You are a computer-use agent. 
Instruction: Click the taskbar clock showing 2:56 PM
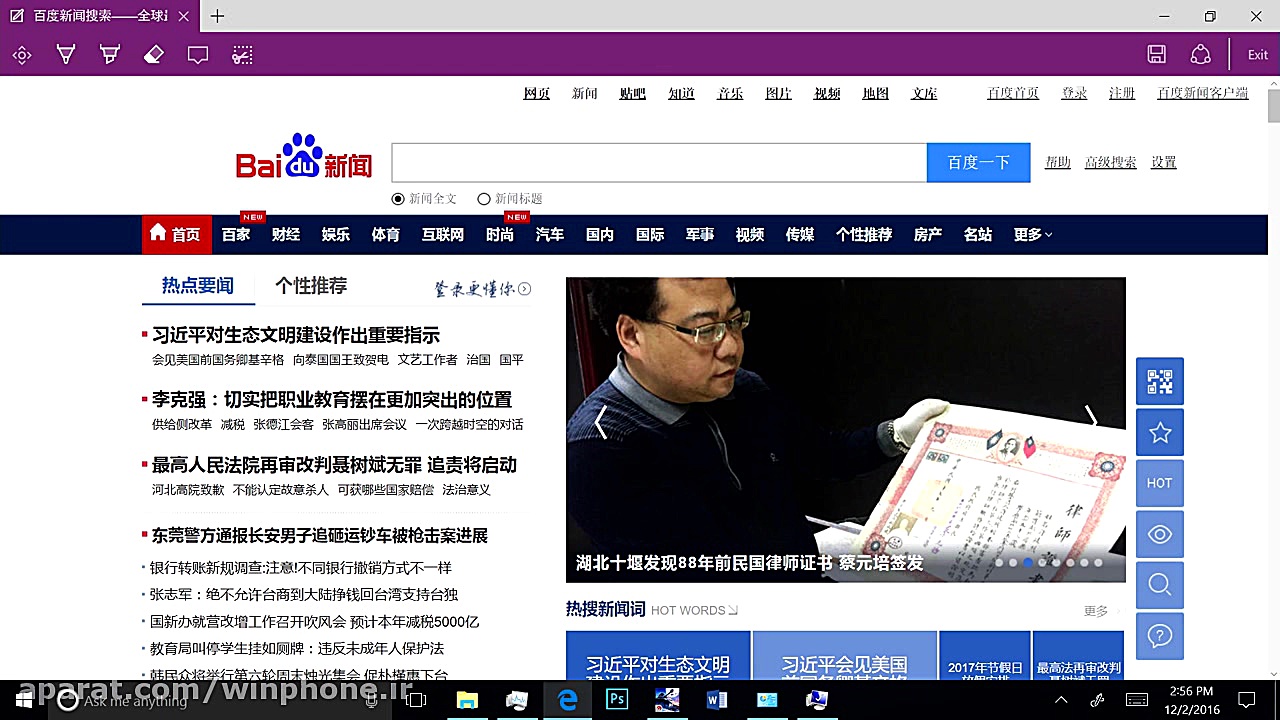1191,700
